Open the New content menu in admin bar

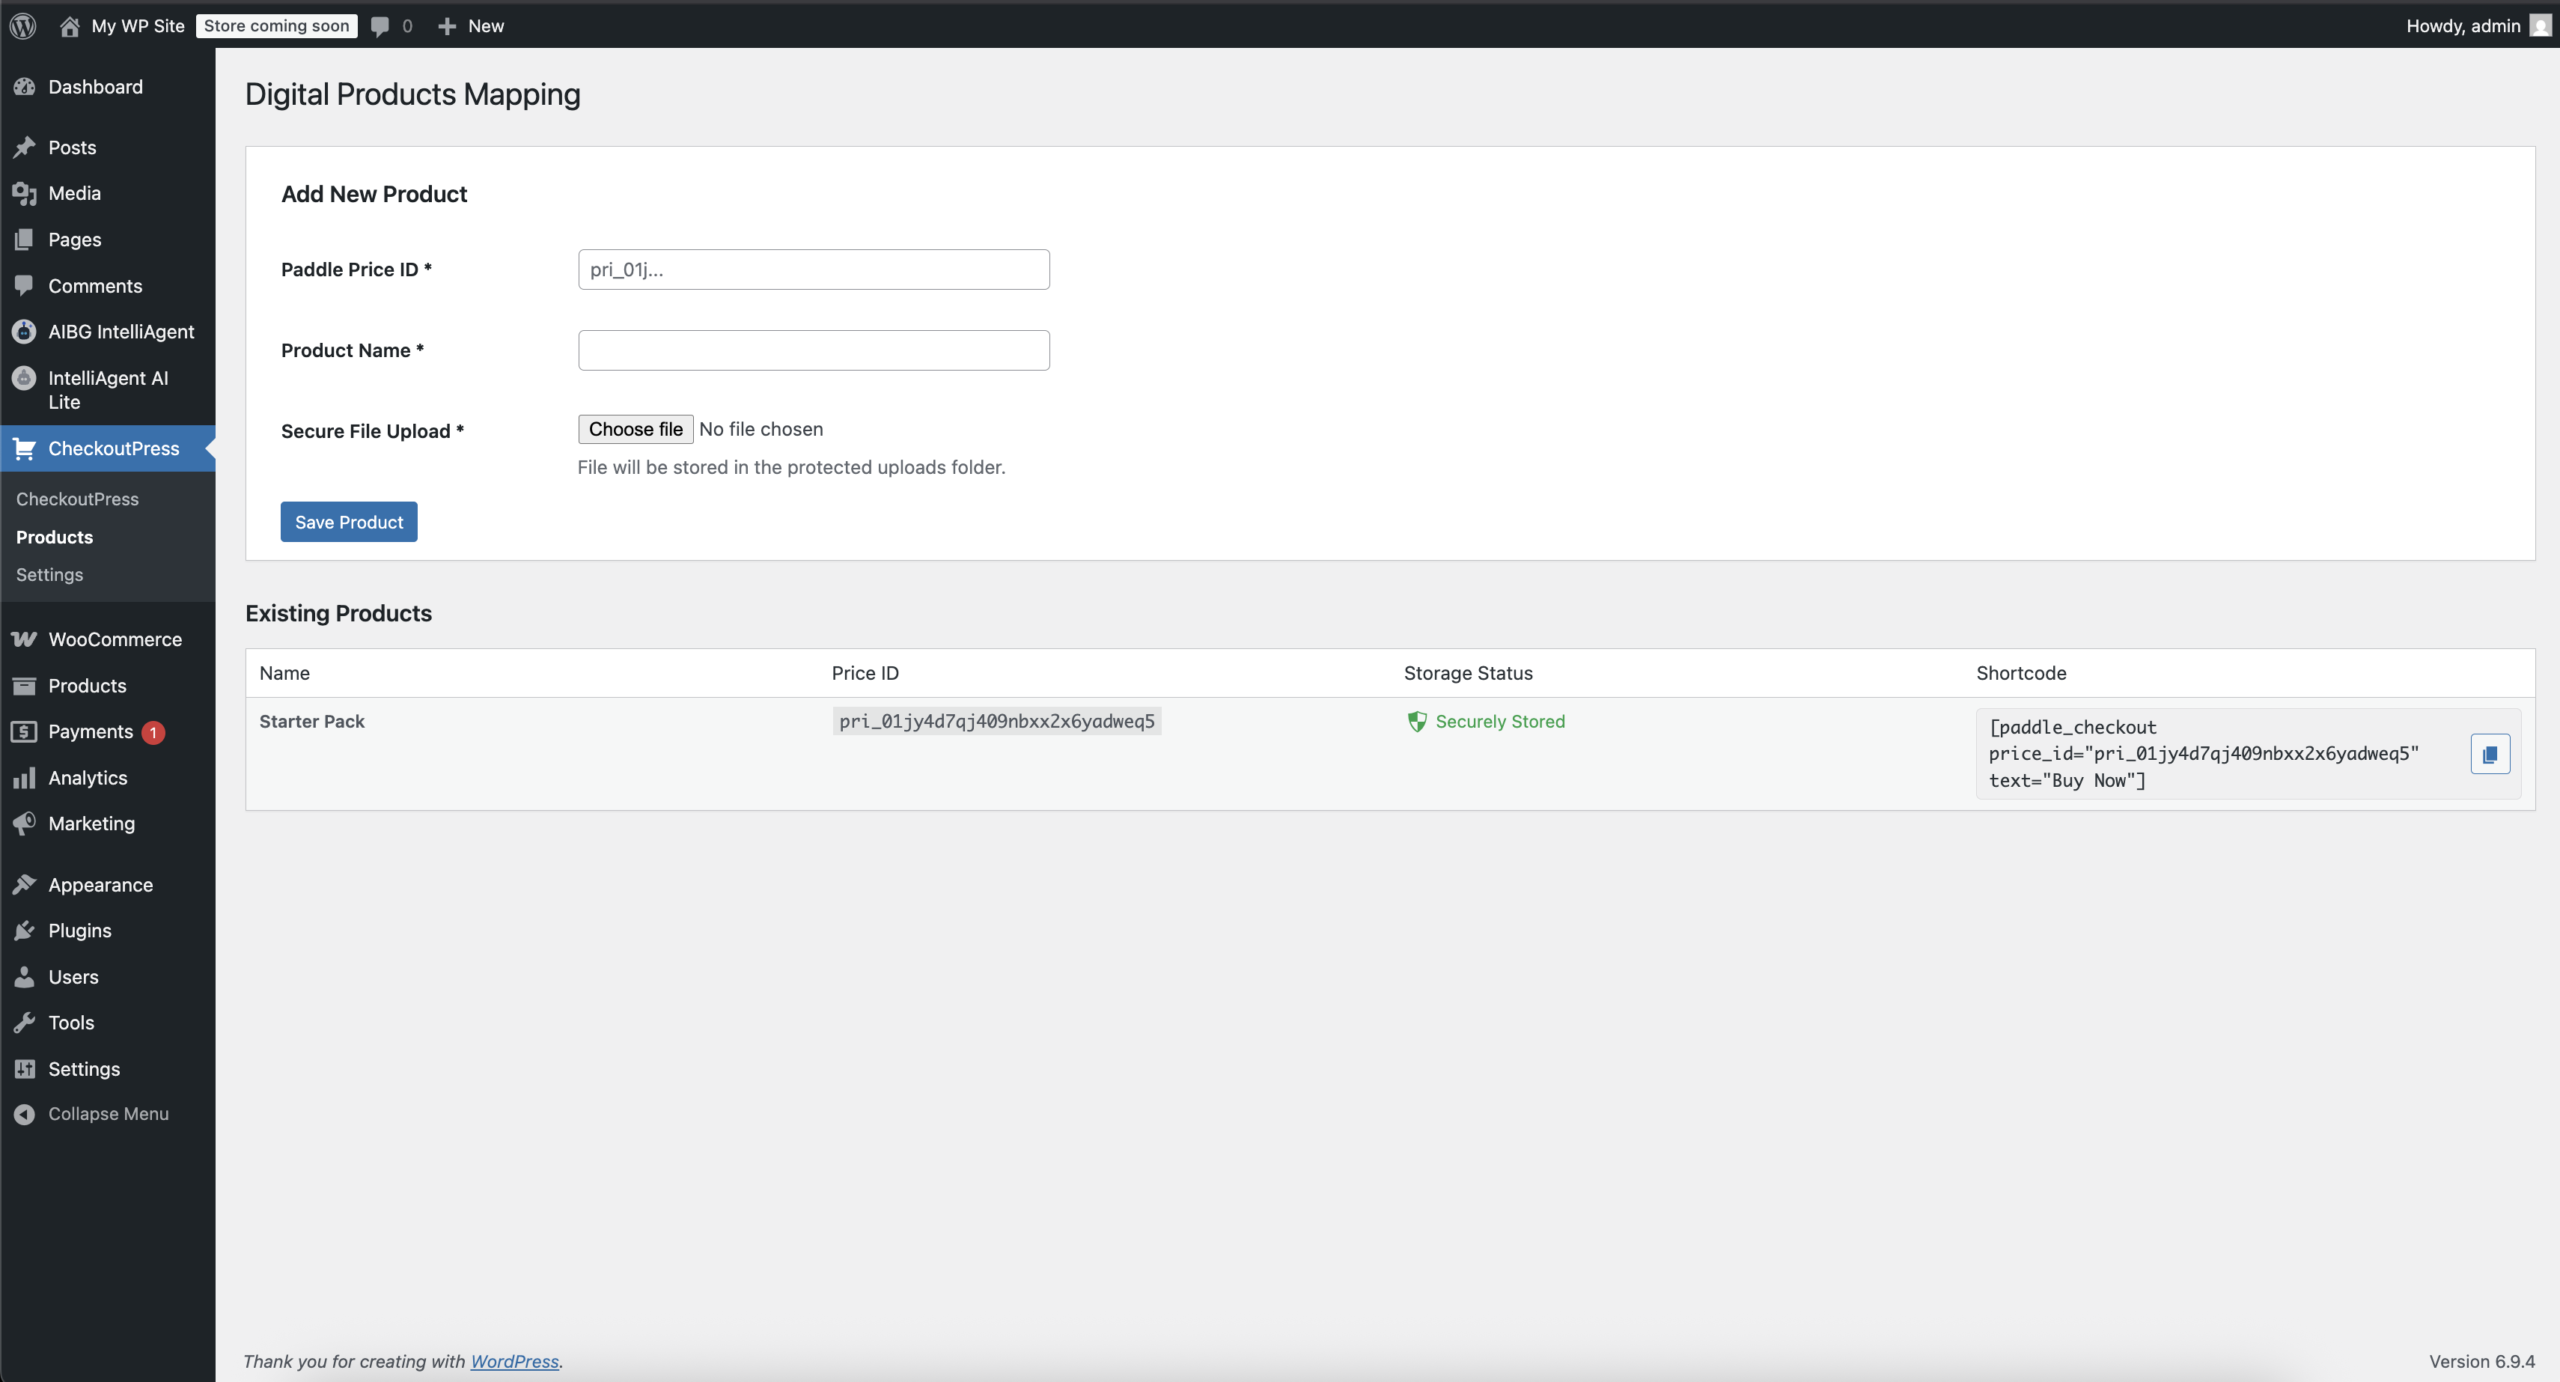pos(471,26)
